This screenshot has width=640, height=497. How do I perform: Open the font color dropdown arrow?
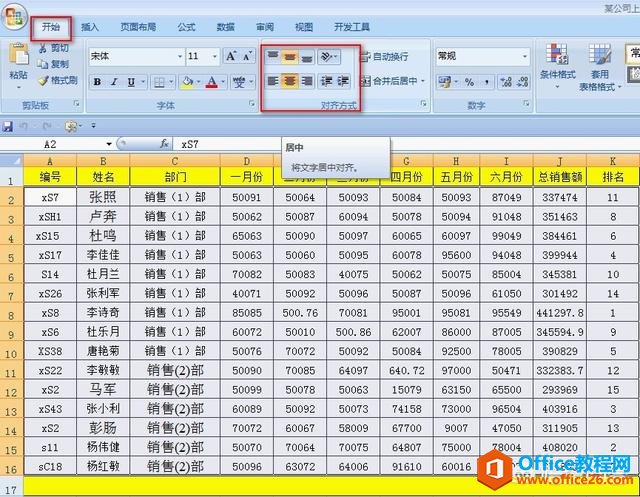pos(223,82)
